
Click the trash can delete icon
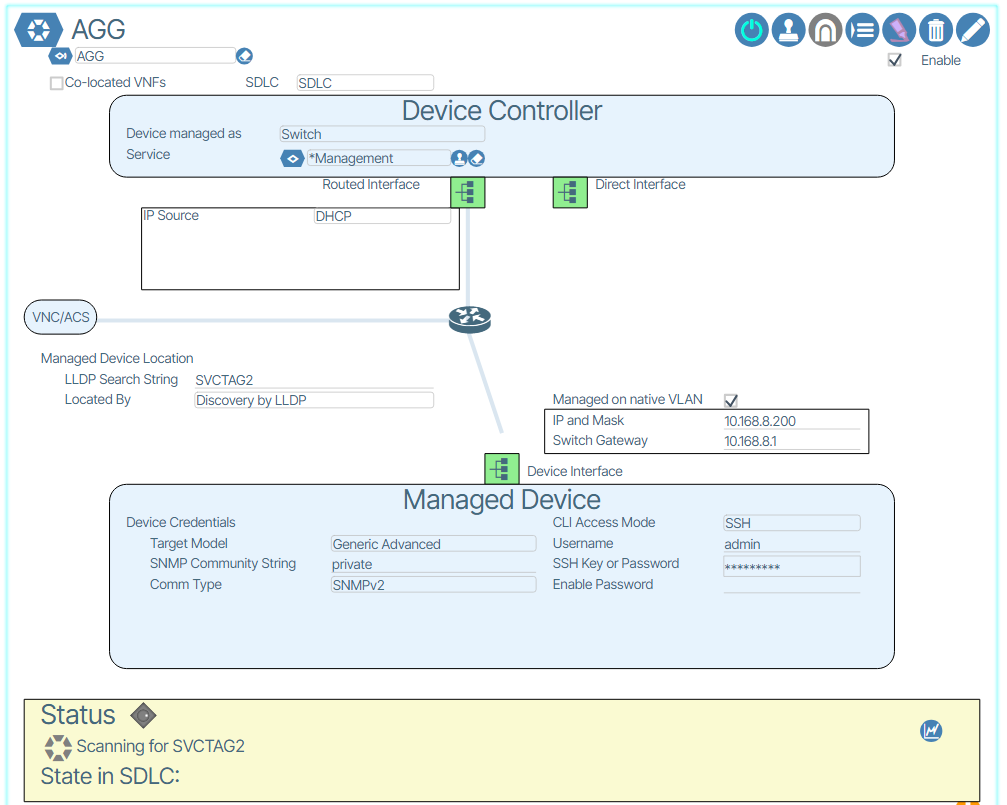pyautogui.click(x=936, y=30)
